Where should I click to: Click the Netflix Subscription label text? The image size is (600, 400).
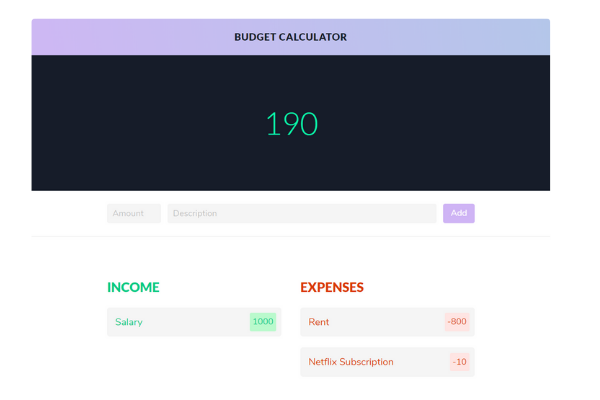(351, 362)
